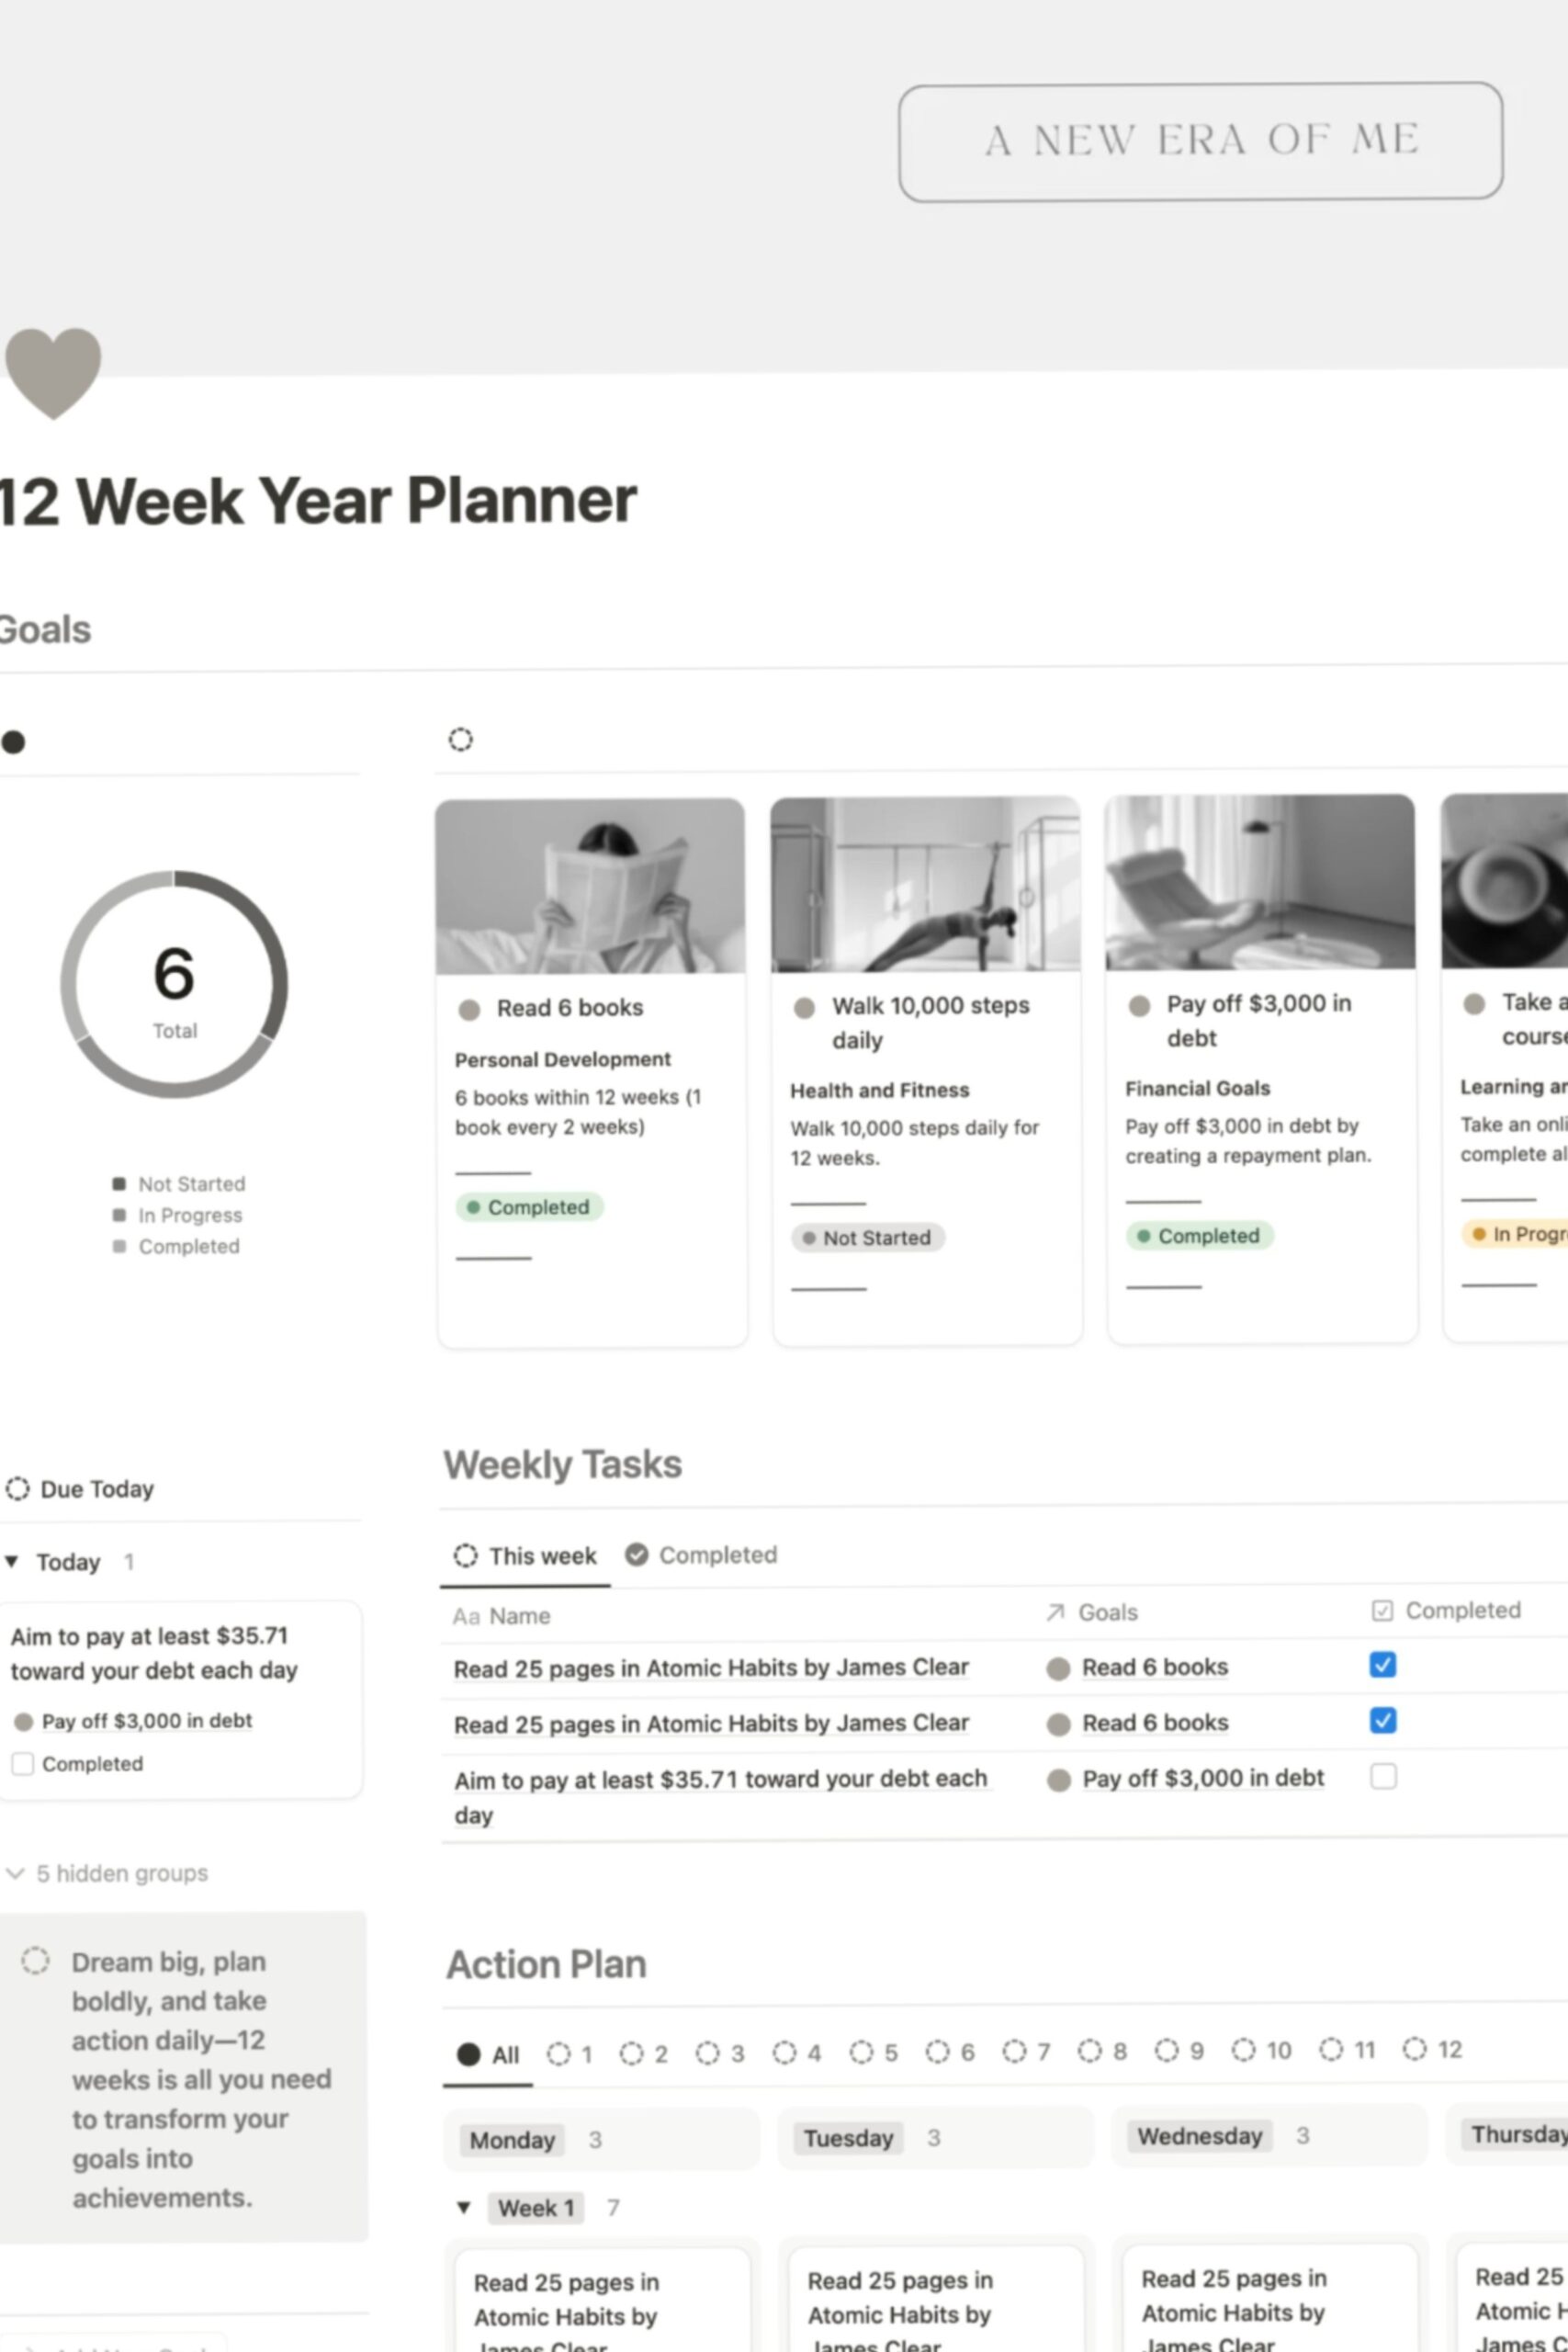Screen dimensions: 1568x2352
Task: Check the Aim to pay $35.71 task checkbox
Action: pos(1383,1777)
